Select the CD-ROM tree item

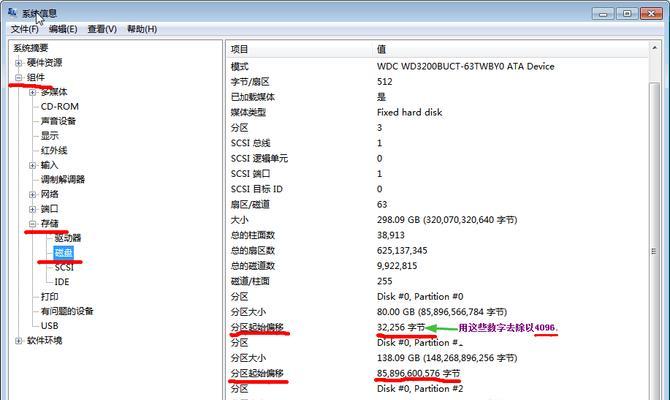pyautogui.click(x=60, y=106)
